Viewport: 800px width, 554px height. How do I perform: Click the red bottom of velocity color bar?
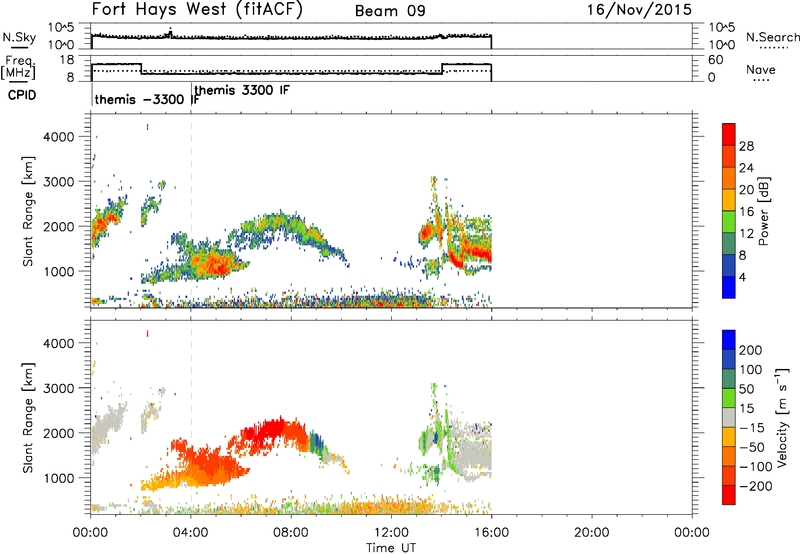(x=729, y=495)
